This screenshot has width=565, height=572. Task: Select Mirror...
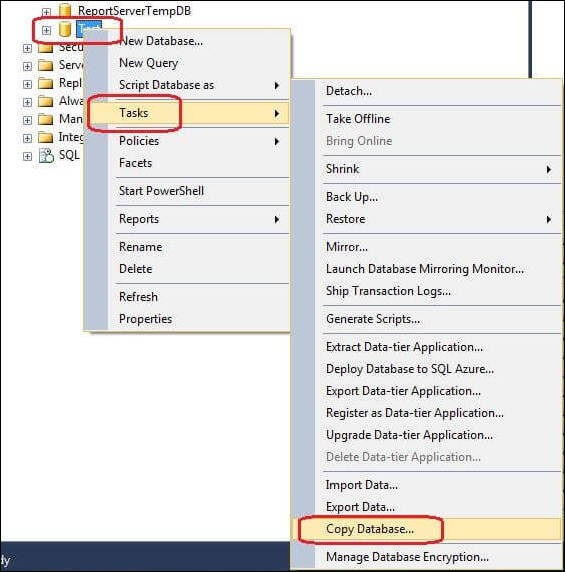(x=426, y=247)
